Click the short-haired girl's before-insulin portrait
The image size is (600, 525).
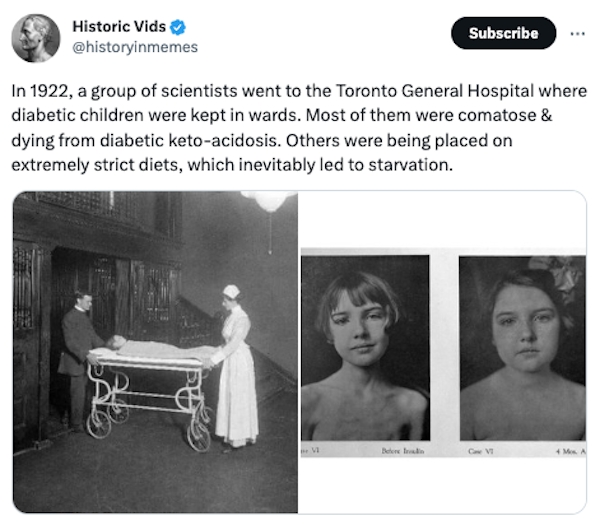tap(366, 345)
